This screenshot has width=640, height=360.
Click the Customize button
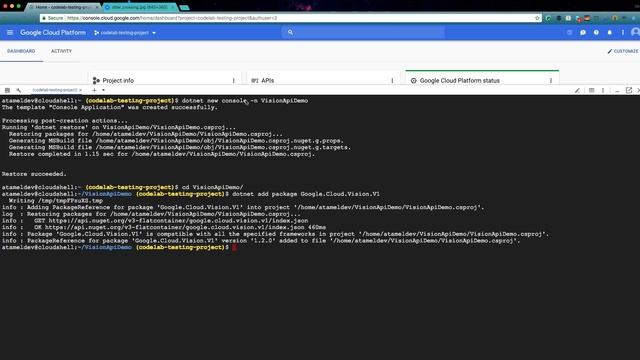click(622, 51)
